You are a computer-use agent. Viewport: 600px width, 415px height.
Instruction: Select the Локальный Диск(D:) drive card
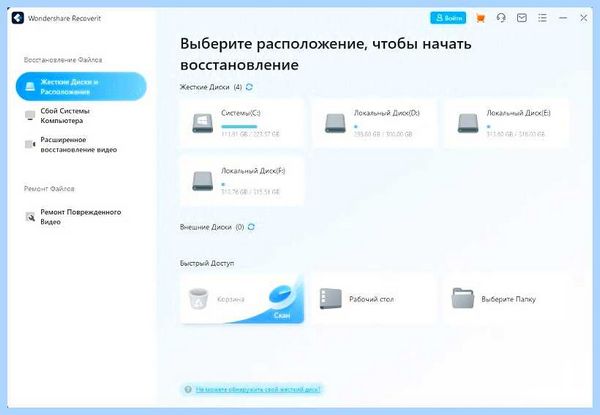(x=374, y=123)
